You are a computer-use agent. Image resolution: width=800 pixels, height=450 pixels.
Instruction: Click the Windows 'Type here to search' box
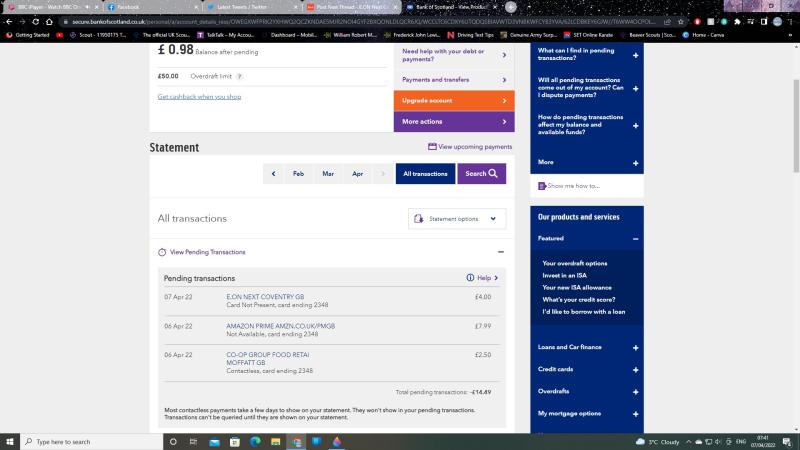pos(92,441)
